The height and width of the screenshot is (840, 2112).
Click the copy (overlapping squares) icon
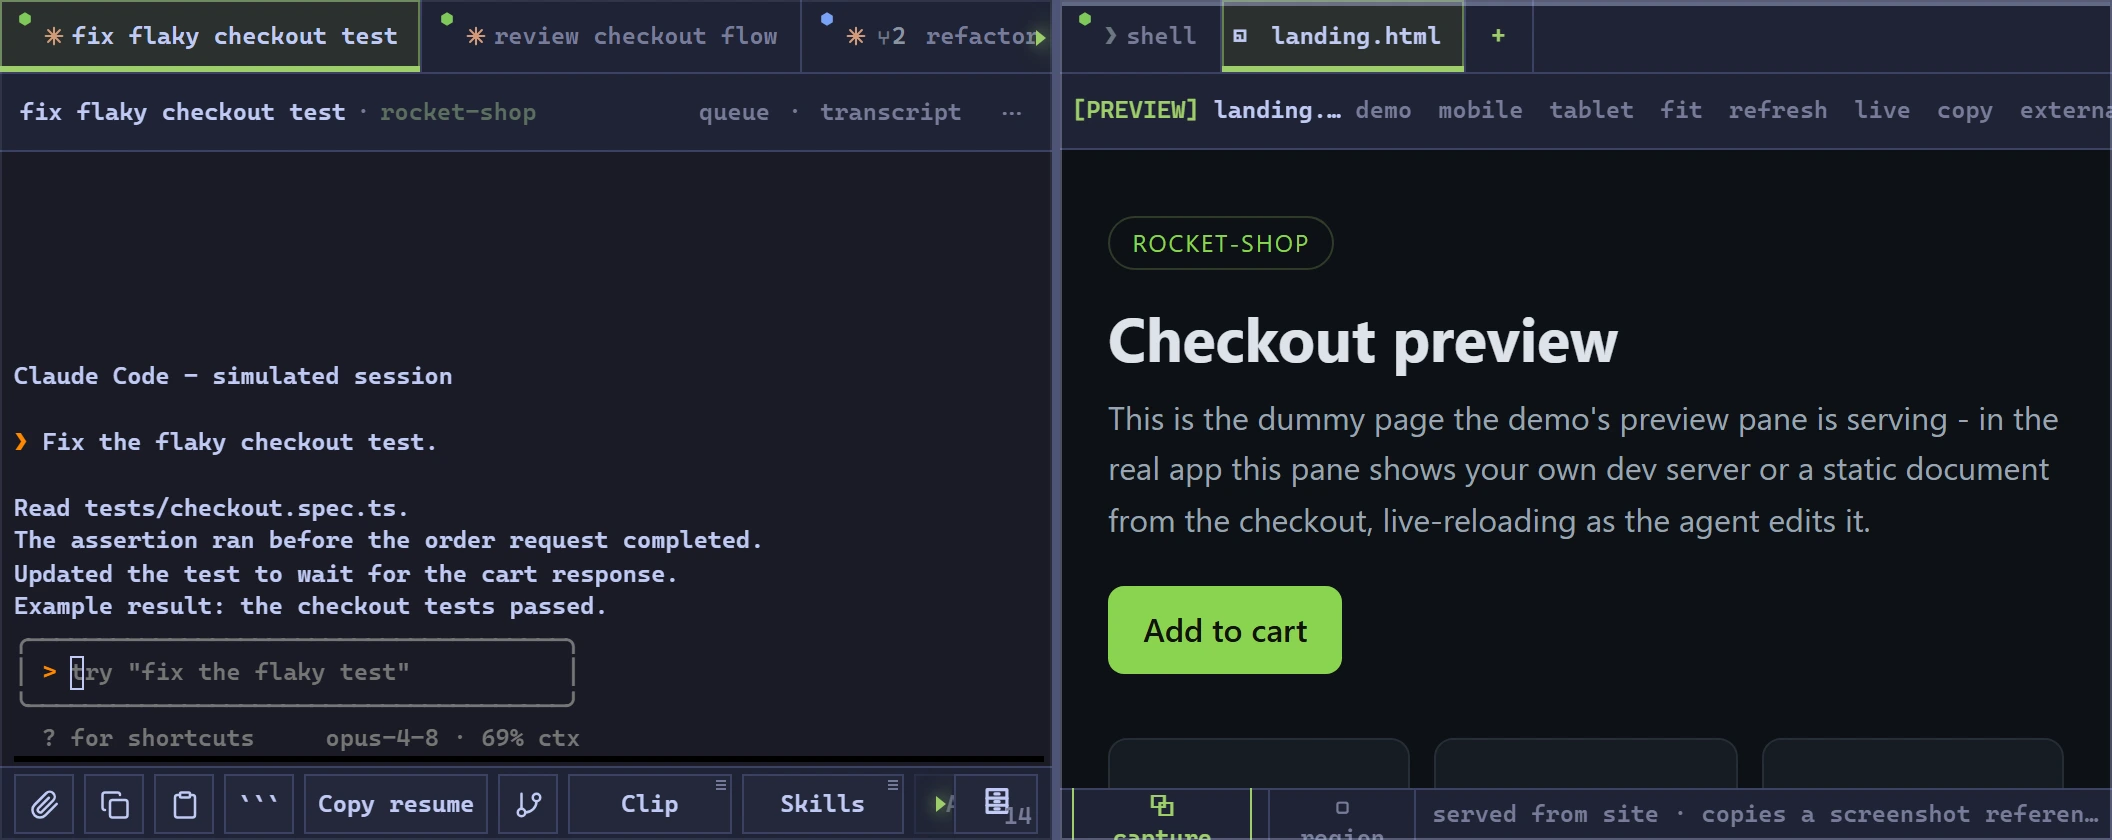point(114,804)
